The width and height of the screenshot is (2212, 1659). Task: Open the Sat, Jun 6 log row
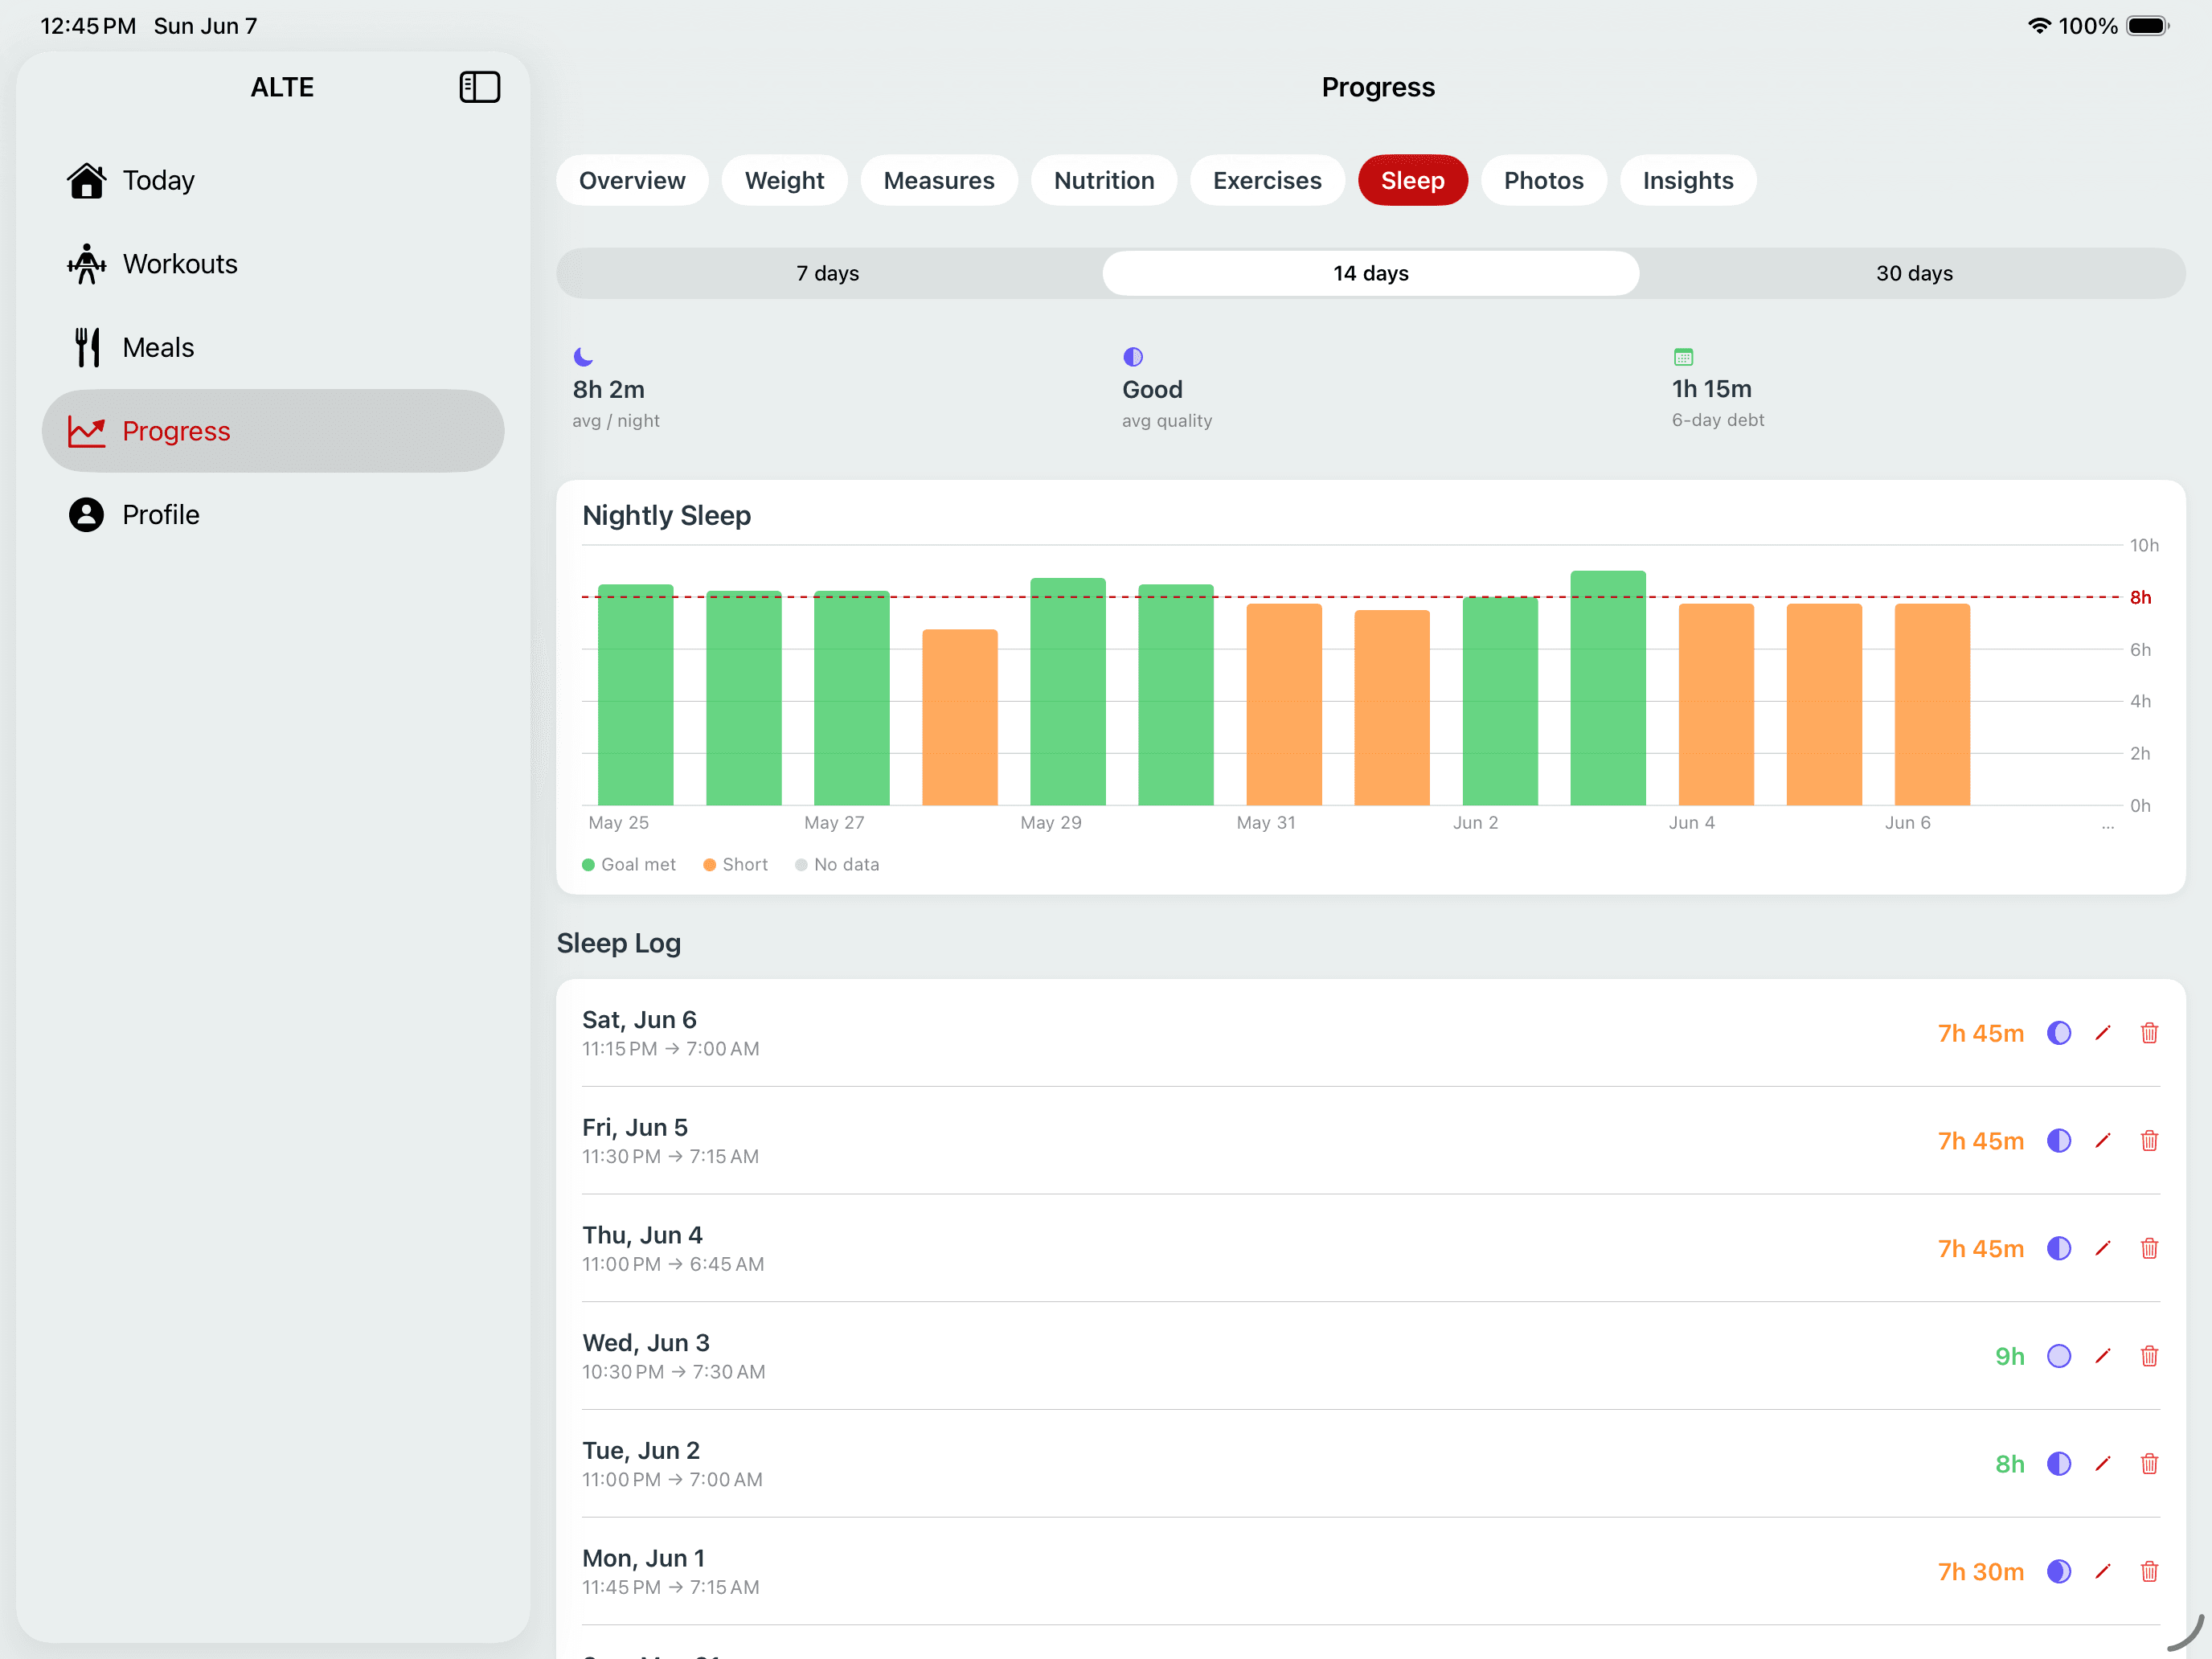[x=1370, y=1033]
